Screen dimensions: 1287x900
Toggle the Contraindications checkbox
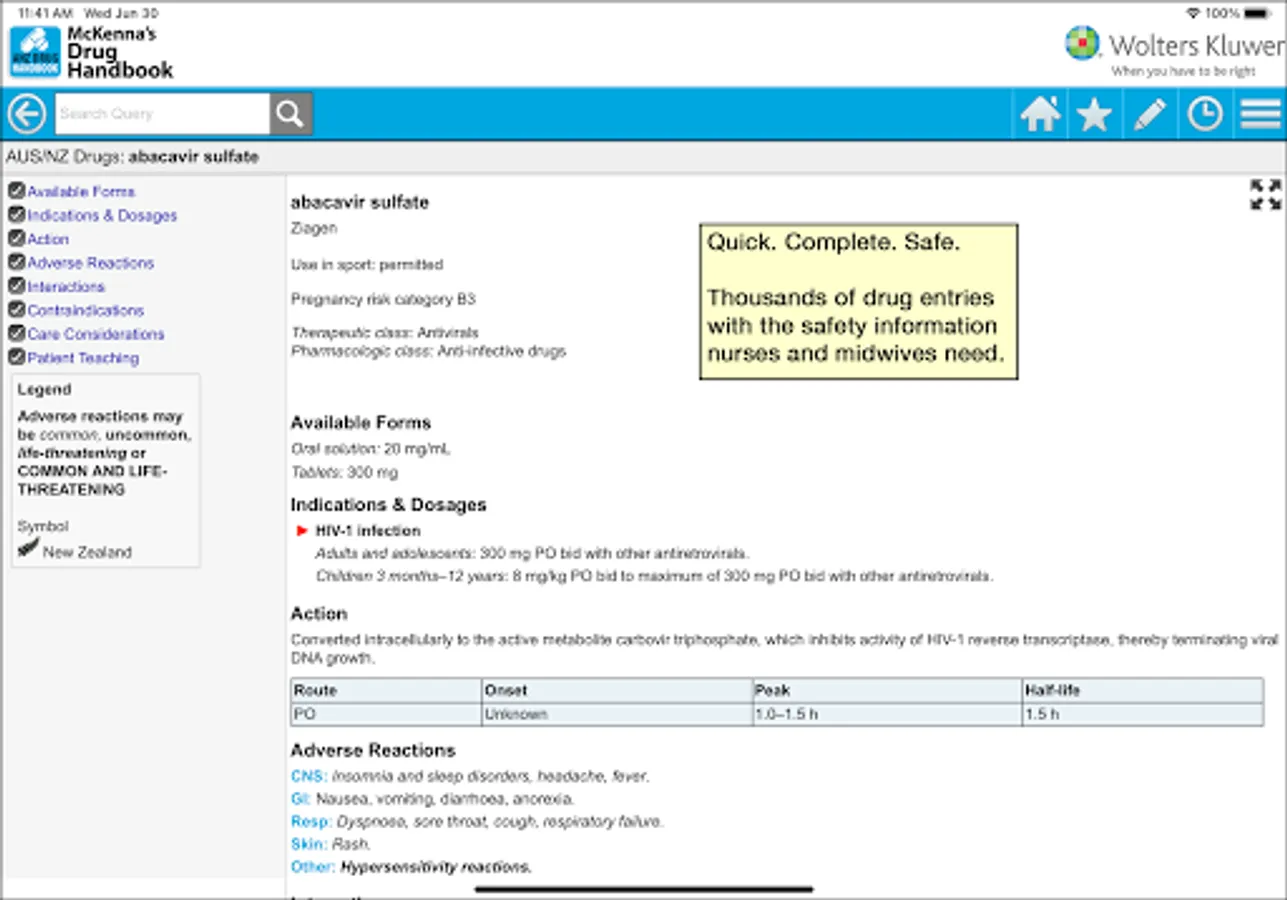[x=16, y=310]
